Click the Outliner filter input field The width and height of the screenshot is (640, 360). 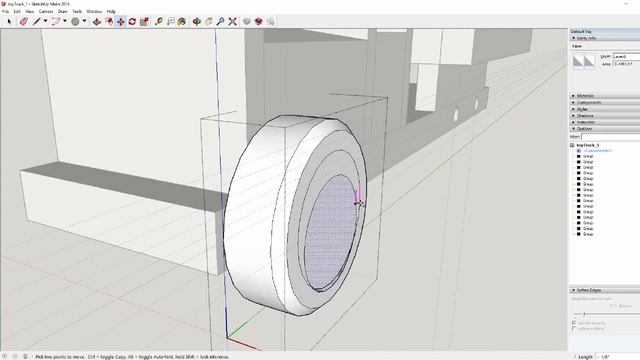611,137
